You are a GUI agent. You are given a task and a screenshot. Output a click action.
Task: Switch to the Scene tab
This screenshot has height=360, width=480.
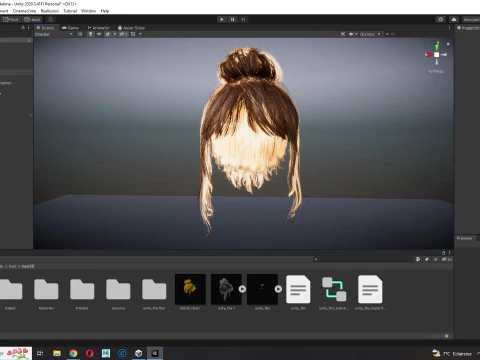pos(45,28)
